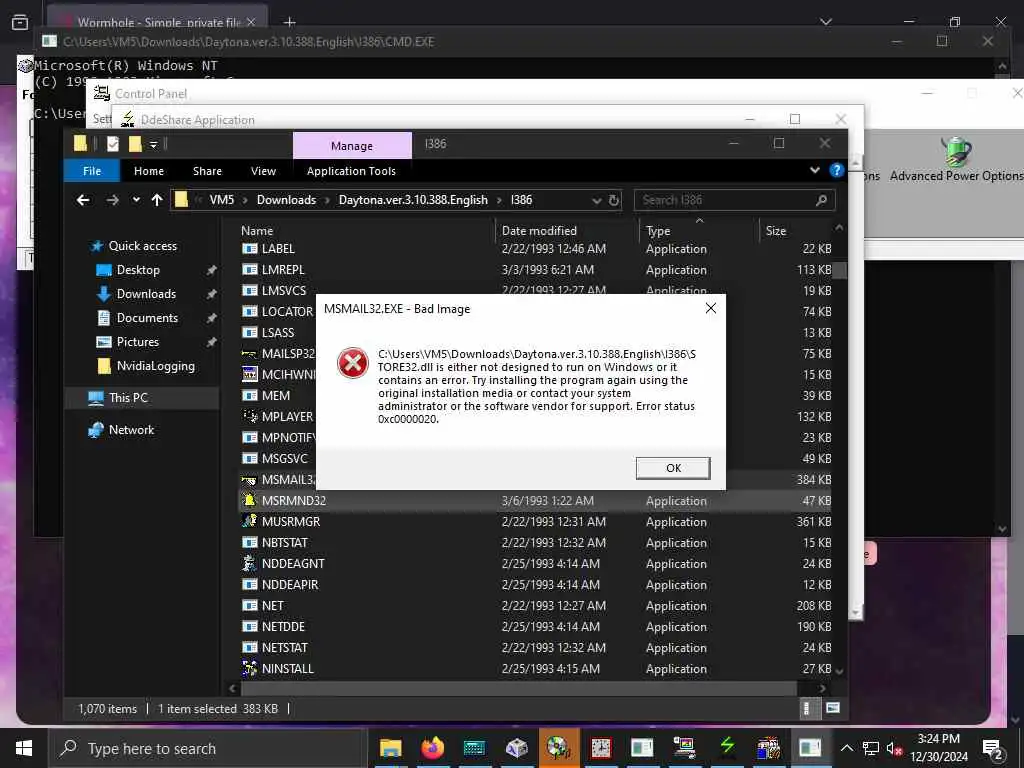Screen dimensions: 1024x768
Task: Switch to the Share ribbon tab
Action: tap(207, 170)
